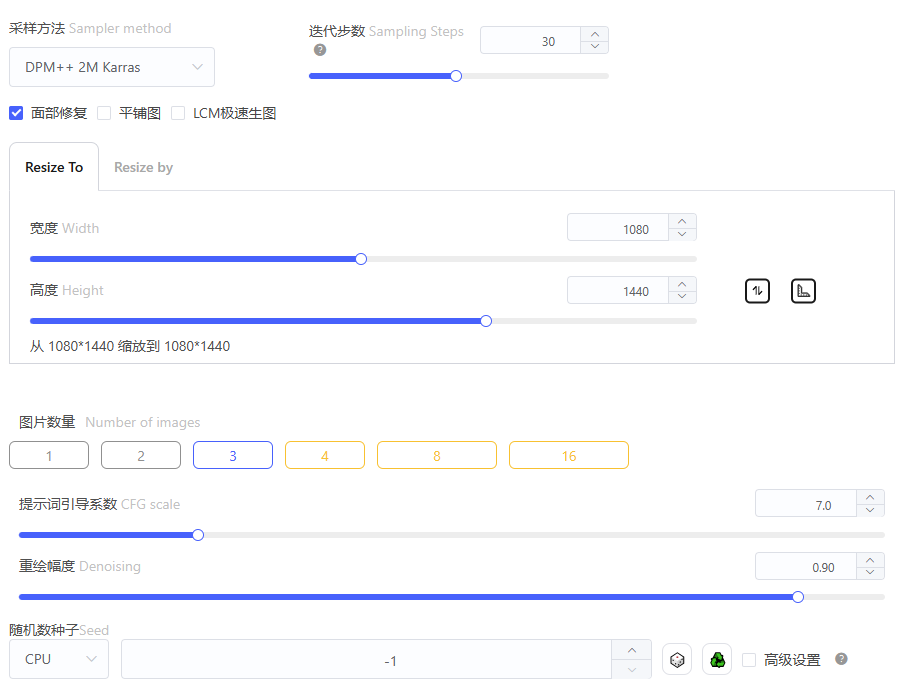
Task: Click the green recycle seed icon
Action: [x=717, y=659]
